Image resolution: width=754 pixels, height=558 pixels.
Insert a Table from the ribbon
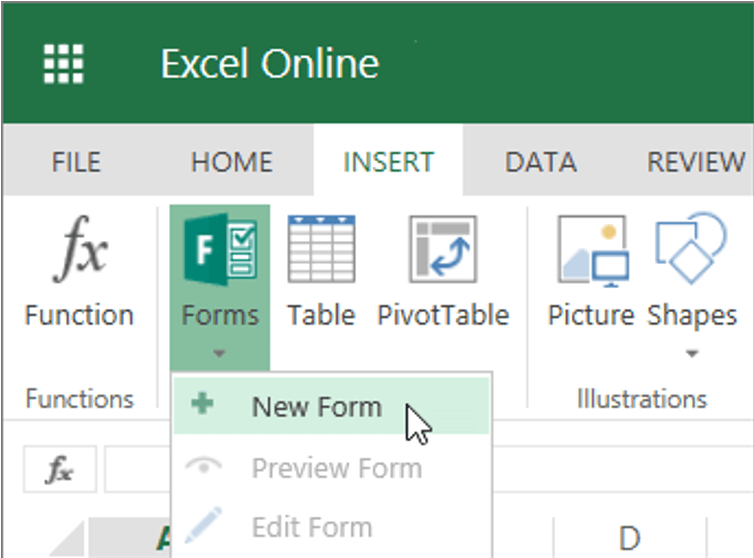(321, 271)
